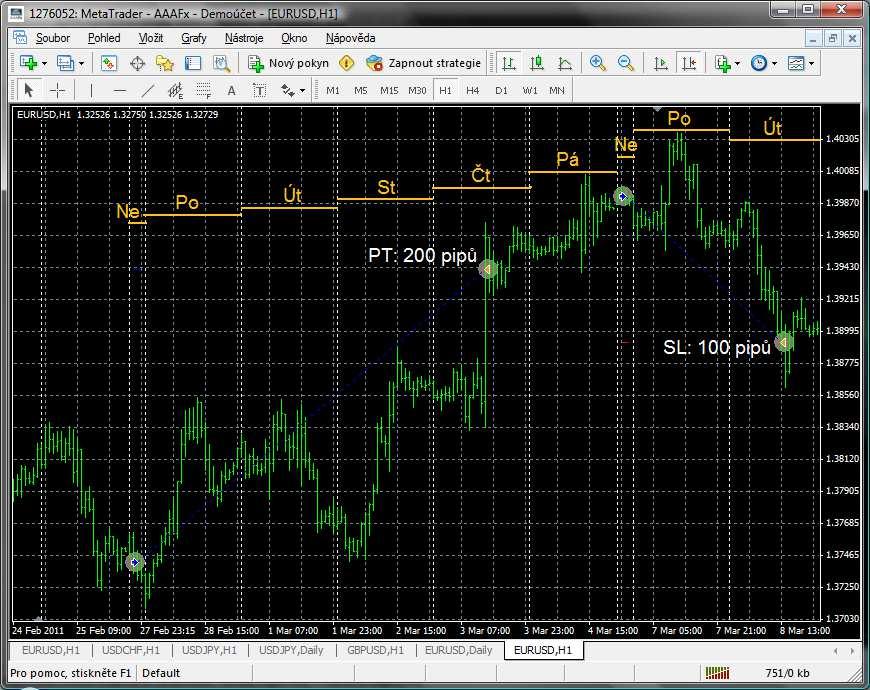870x690 pixels.
Task: Select the Equidistant Channel tool
Action: [x=175, y=90]
